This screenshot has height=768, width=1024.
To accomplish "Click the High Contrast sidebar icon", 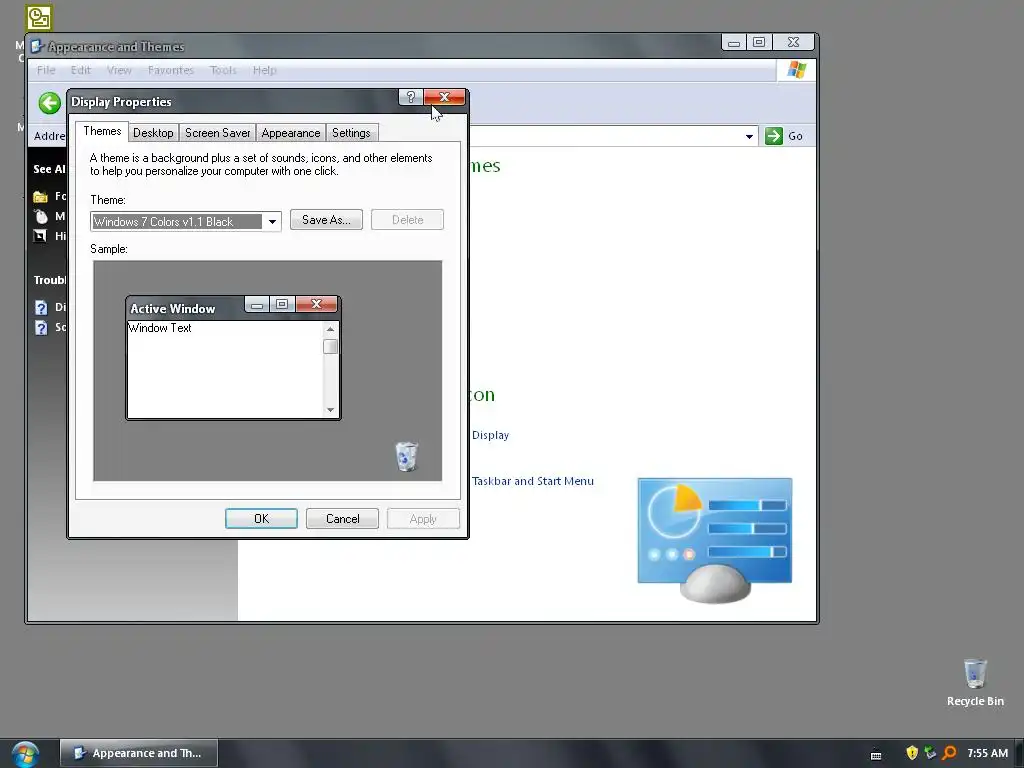I will tap(40, 236).
